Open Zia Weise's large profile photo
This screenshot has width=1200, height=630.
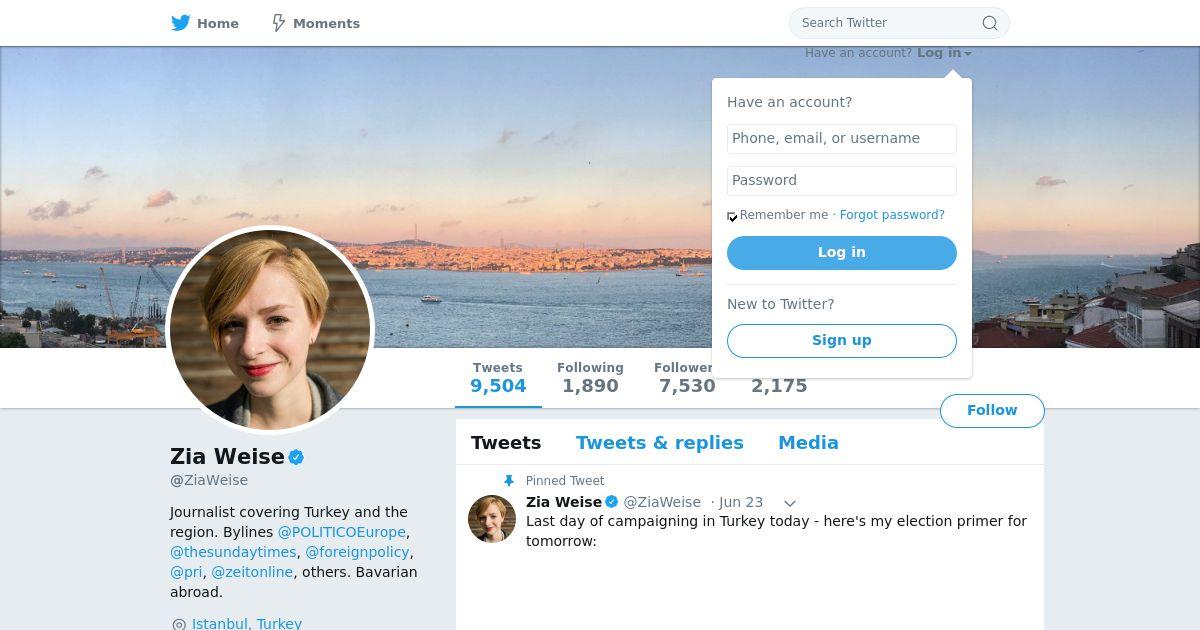pos(270,330)
